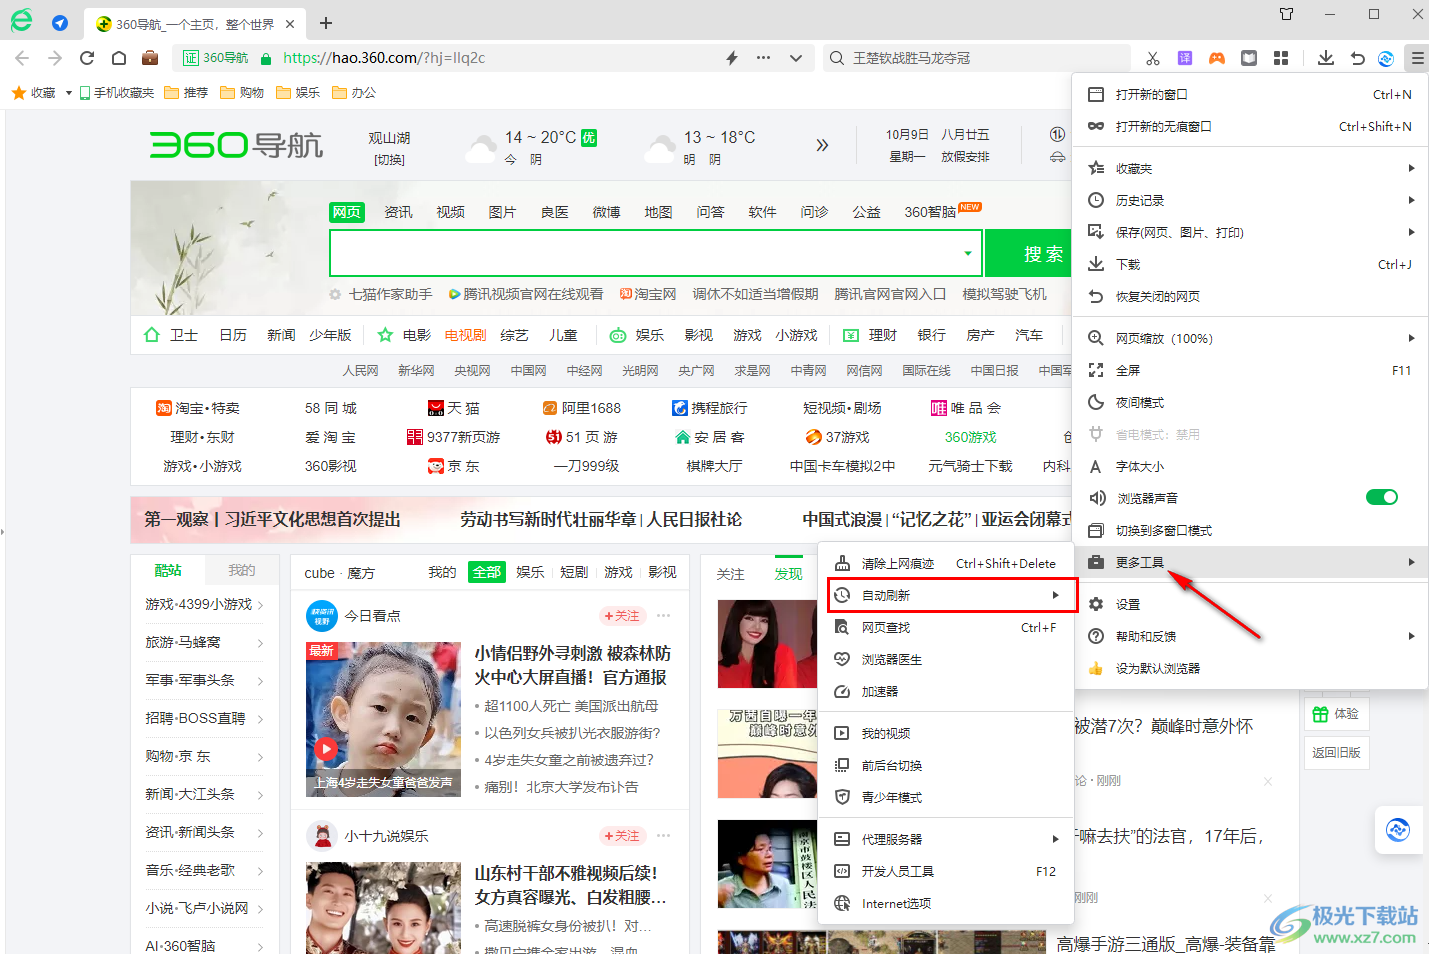
Task: Select 打开新的窗口 menu item
Action: (1250, 94)
